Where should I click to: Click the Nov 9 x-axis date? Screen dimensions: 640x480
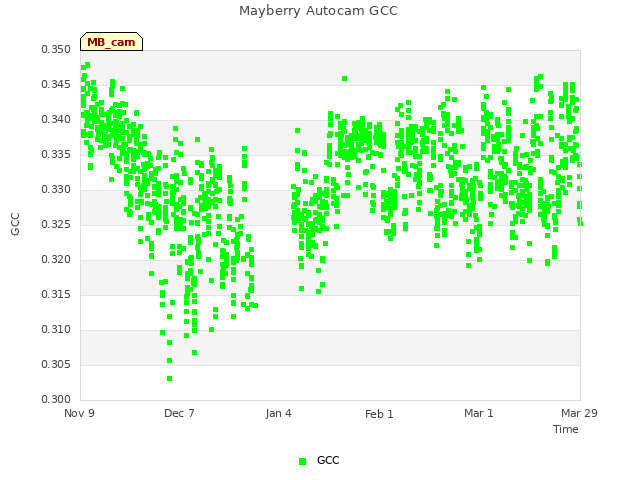pyautogui.click(x=79, y=413)
